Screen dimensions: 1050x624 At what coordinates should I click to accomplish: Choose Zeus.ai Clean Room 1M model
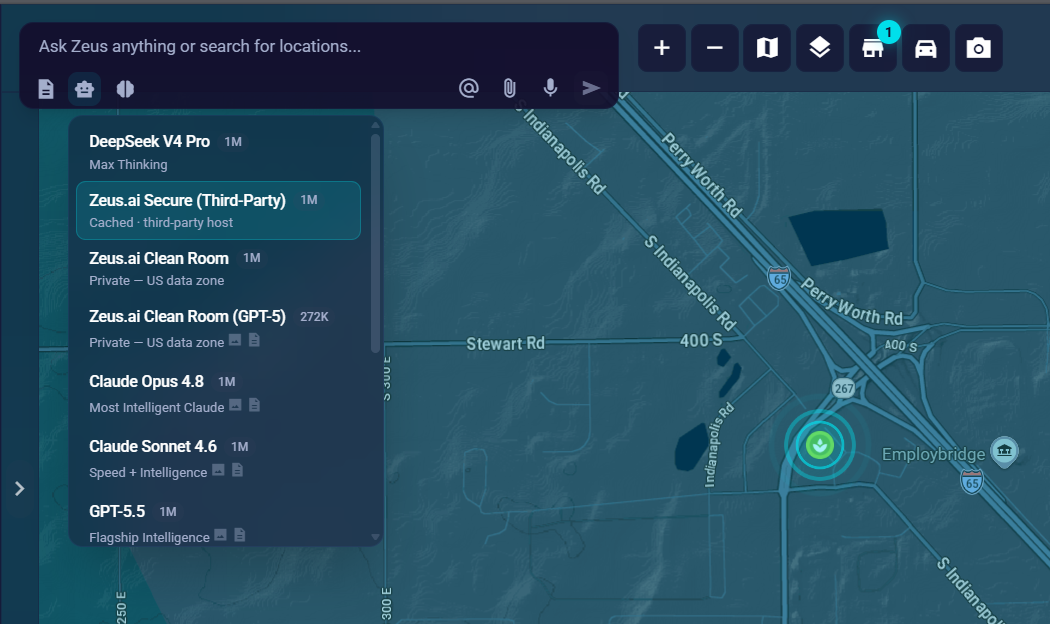pyautogui.click(x=218, y=268)
